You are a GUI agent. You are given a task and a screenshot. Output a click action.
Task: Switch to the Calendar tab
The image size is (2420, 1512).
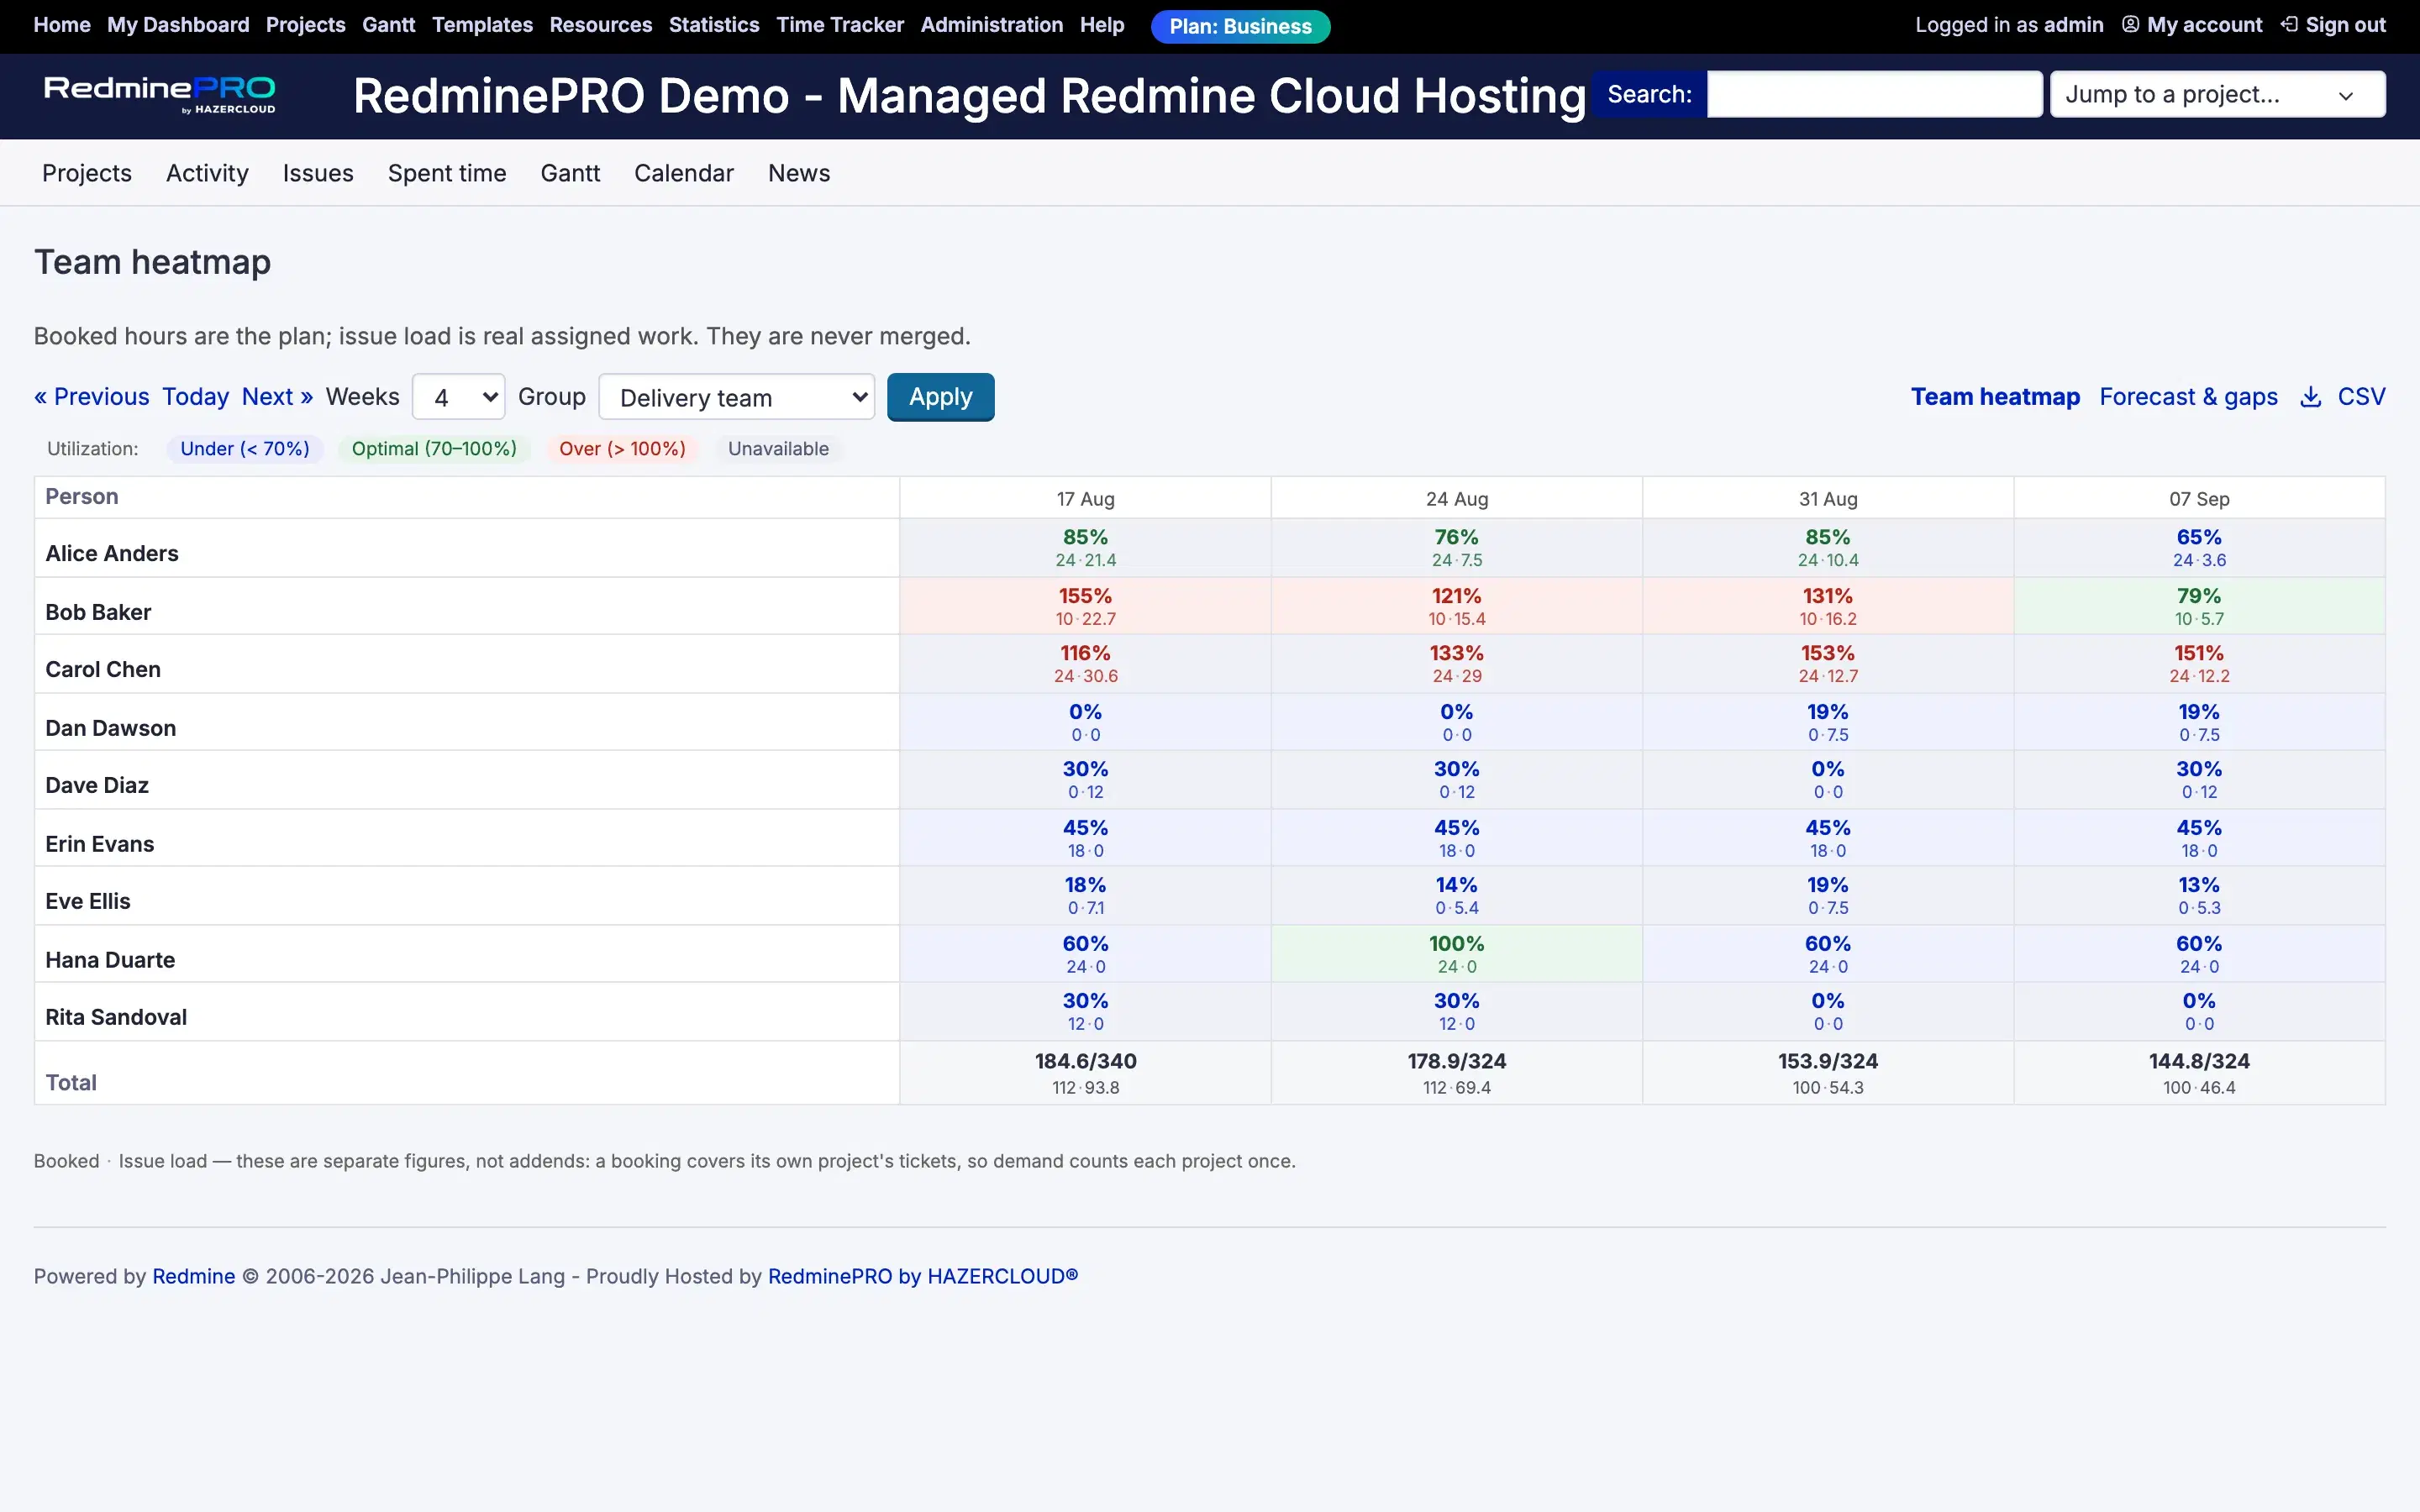coord(684,173)
